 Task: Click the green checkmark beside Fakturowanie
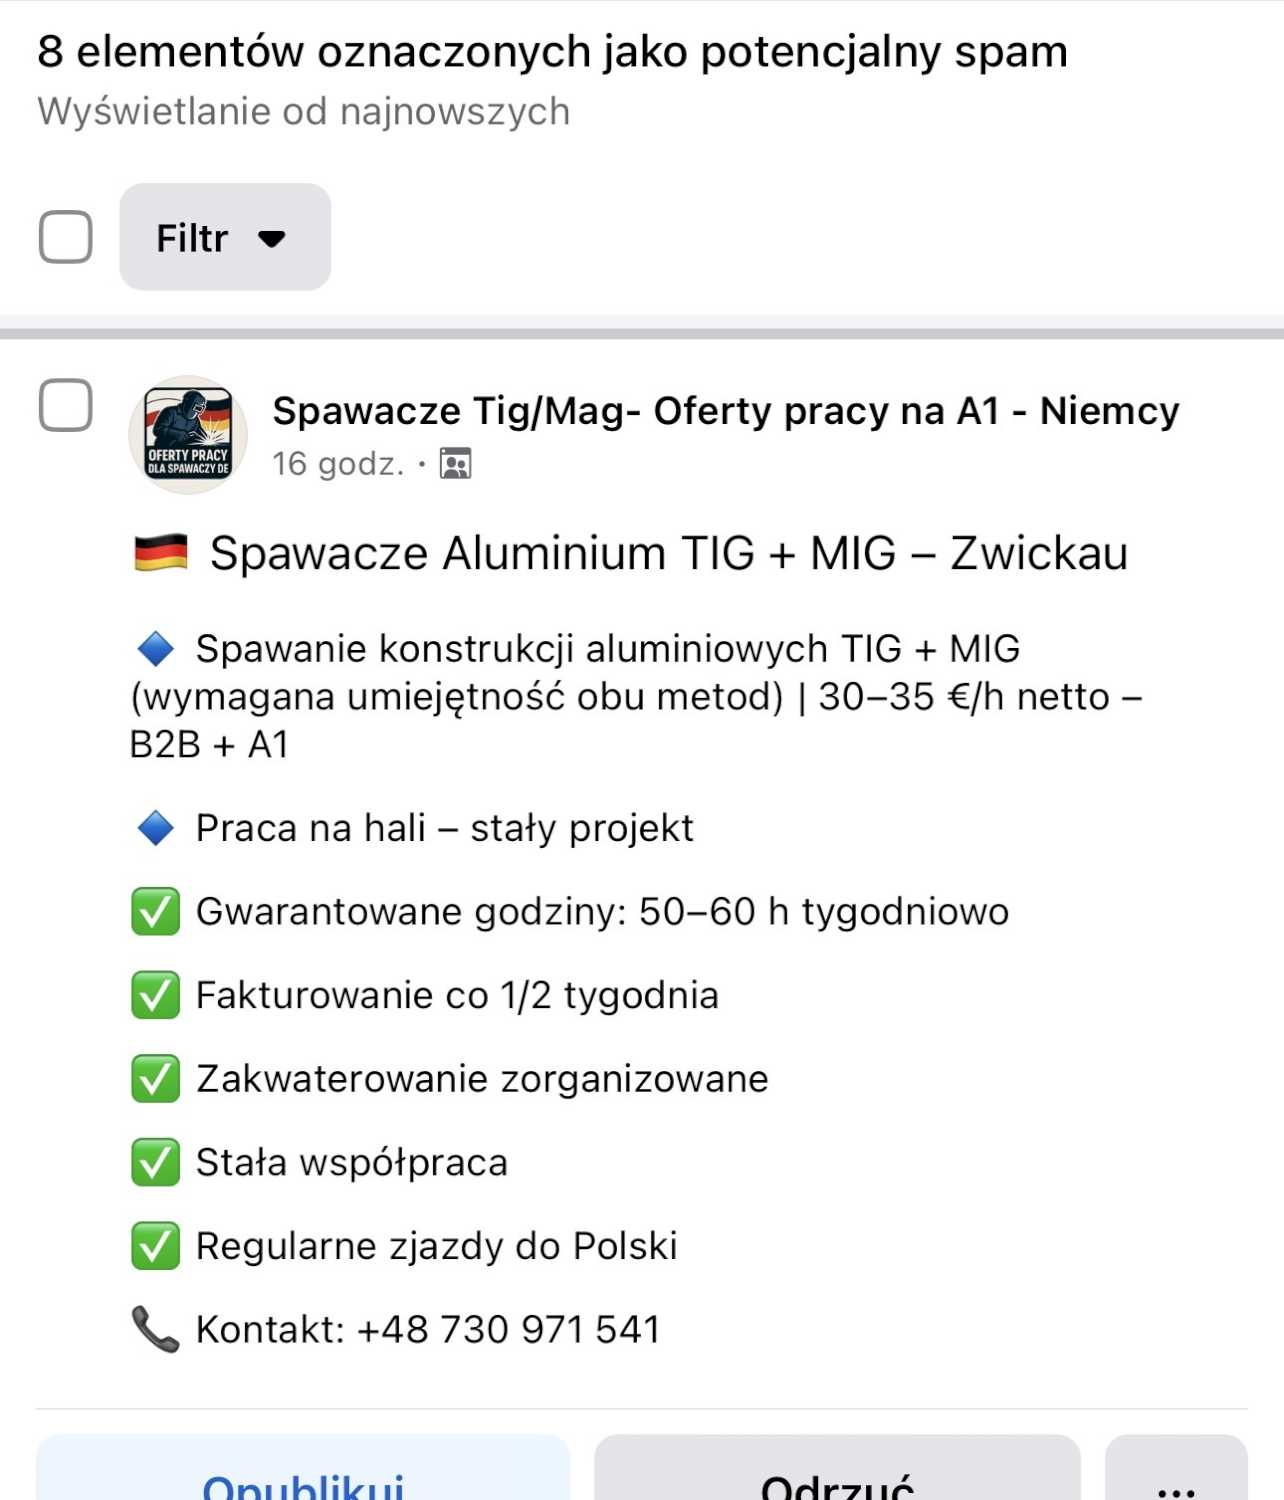(156, 996)
